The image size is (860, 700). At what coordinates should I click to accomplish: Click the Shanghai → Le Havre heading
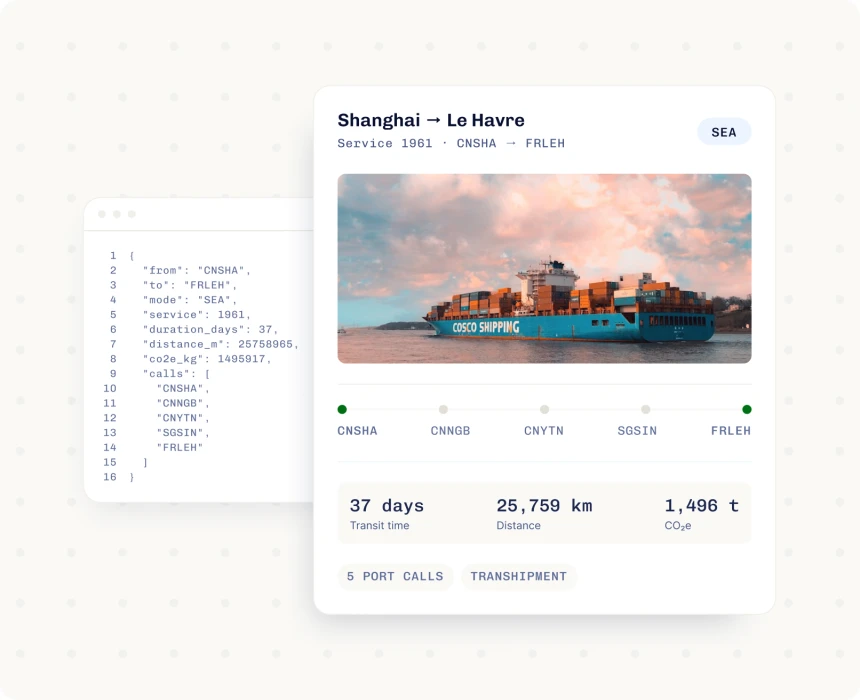tap(431, 120)
